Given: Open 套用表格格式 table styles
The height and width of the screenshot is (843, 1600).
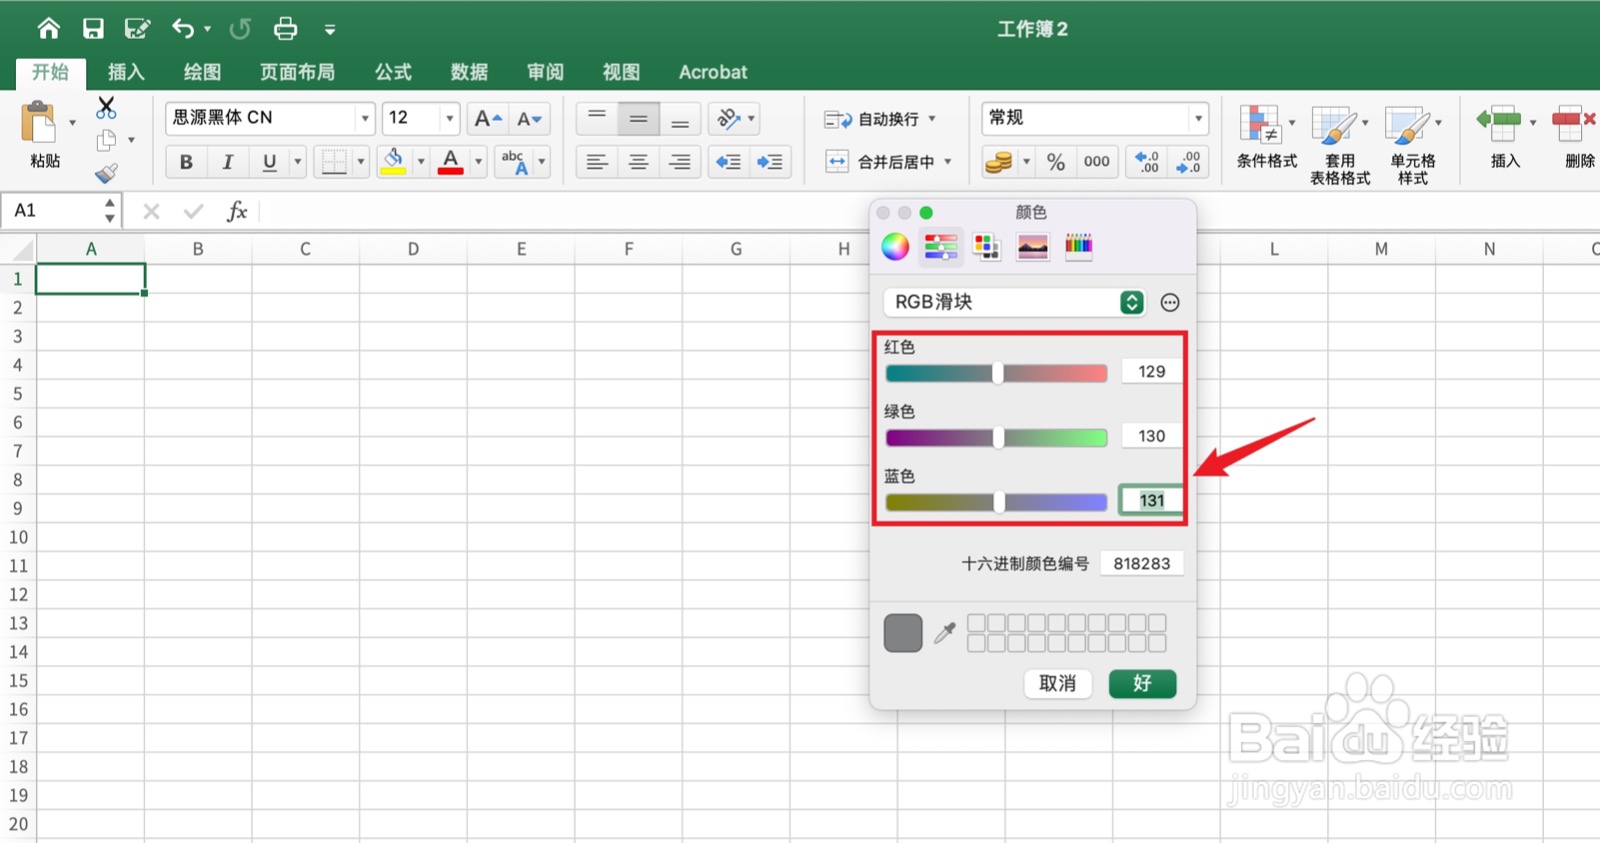Looking at the screenshot, I should click(1340, 145).
